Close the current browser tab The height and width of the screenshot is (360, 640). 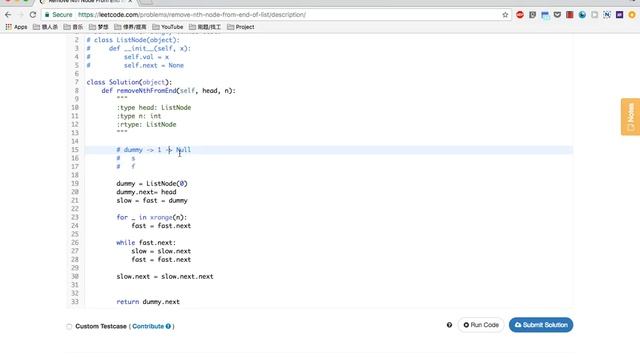tap(130, 2)
